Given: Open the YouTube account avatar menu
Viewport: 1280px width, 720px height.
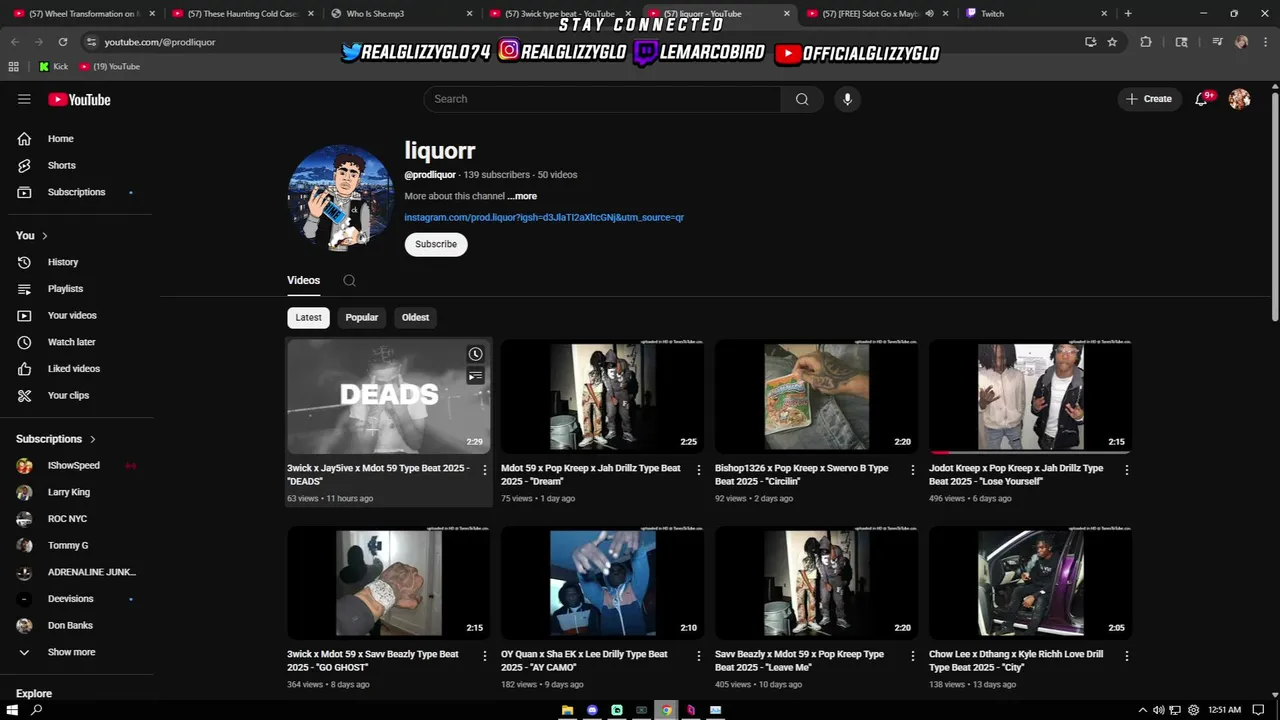Looking at the screenshot, I should [1239, 99].
